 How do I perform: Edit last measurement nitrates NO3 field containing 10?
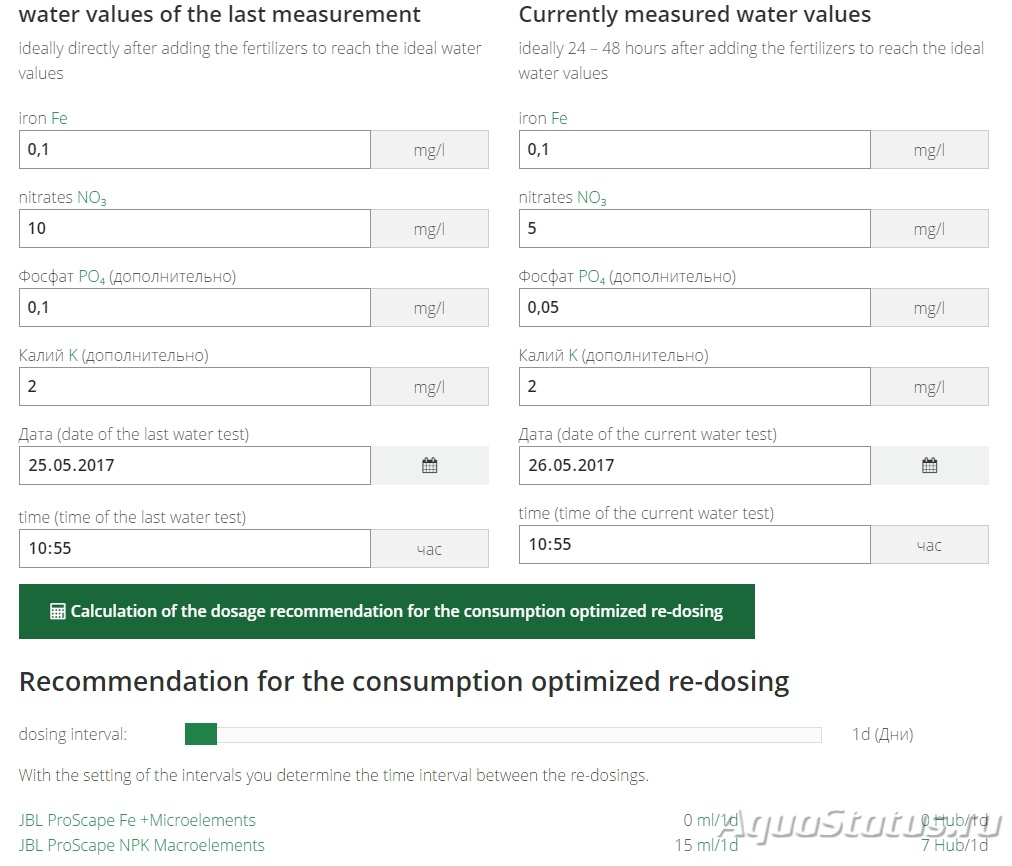coord(195,228)
